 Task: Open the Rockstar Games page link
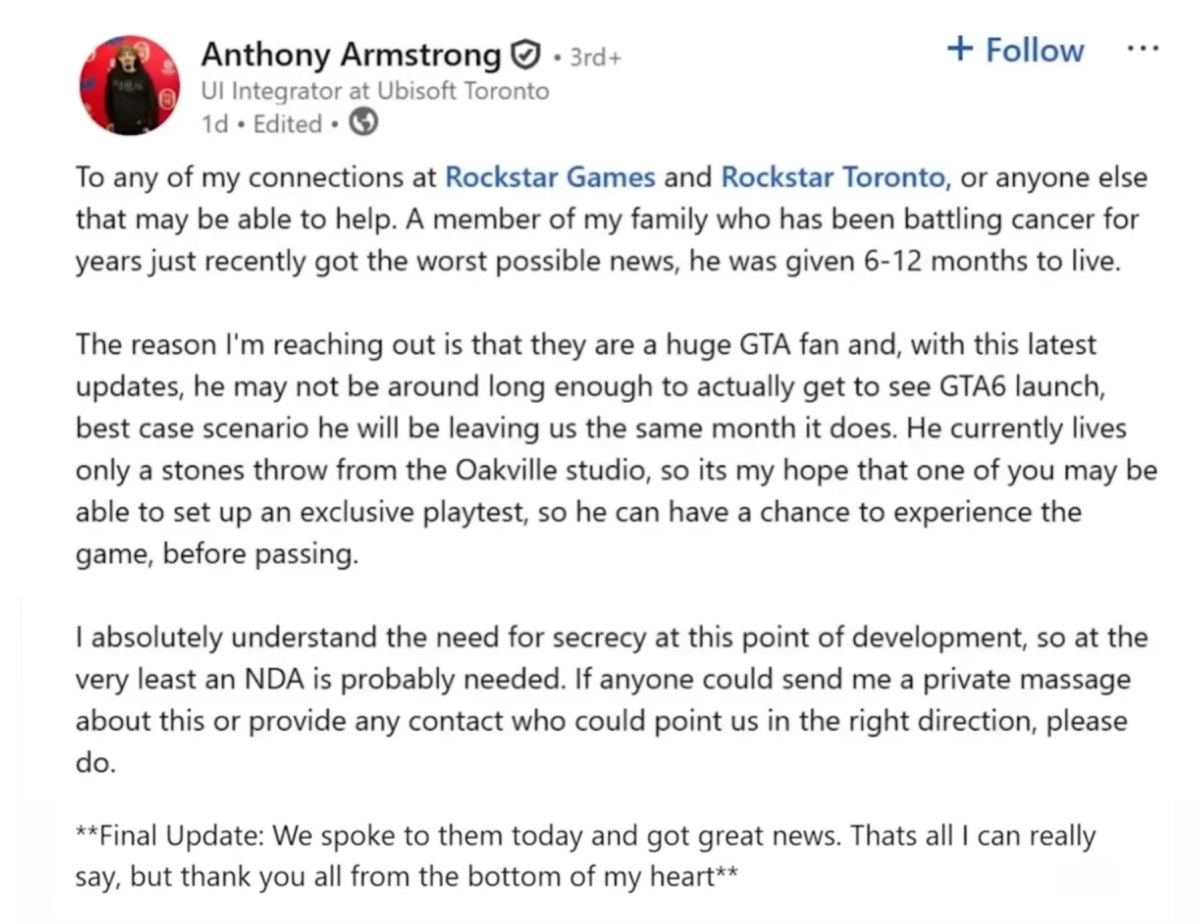549,177
